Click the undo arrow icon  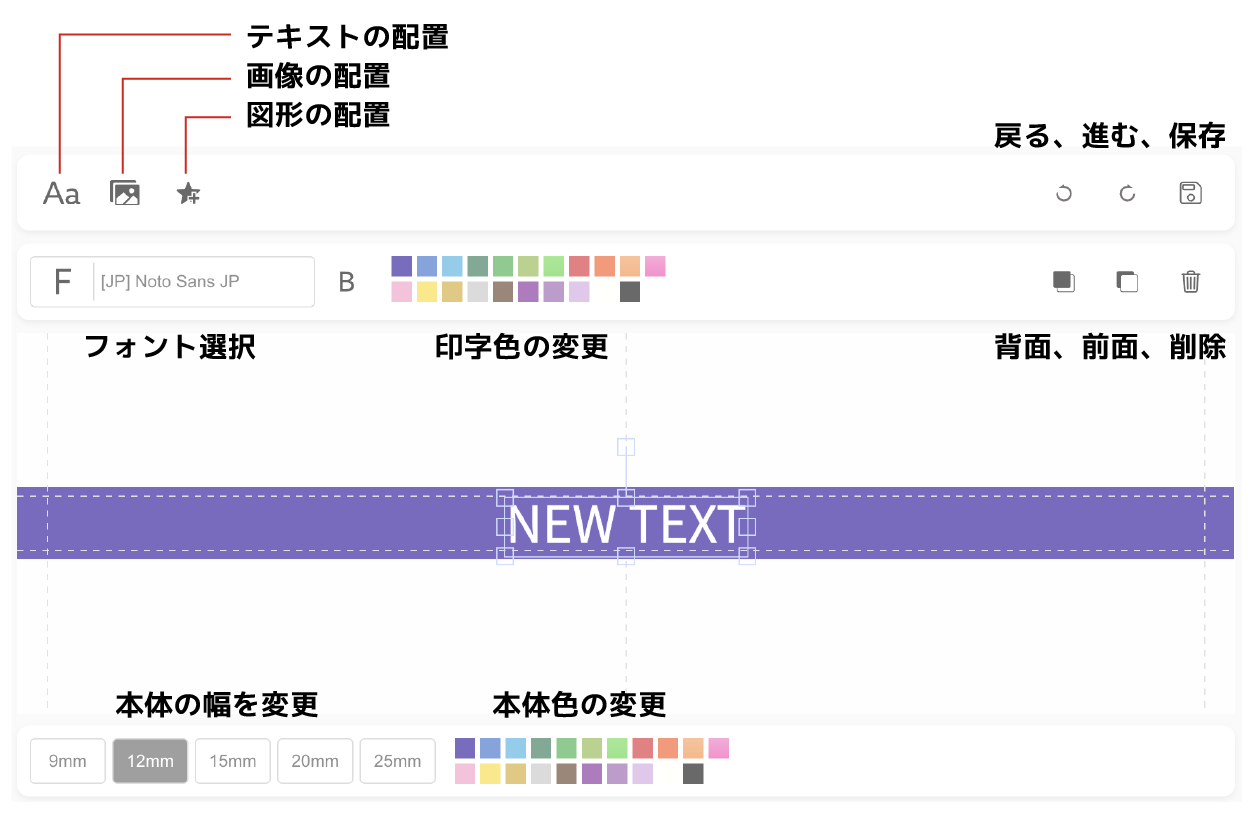point(1064,193)
